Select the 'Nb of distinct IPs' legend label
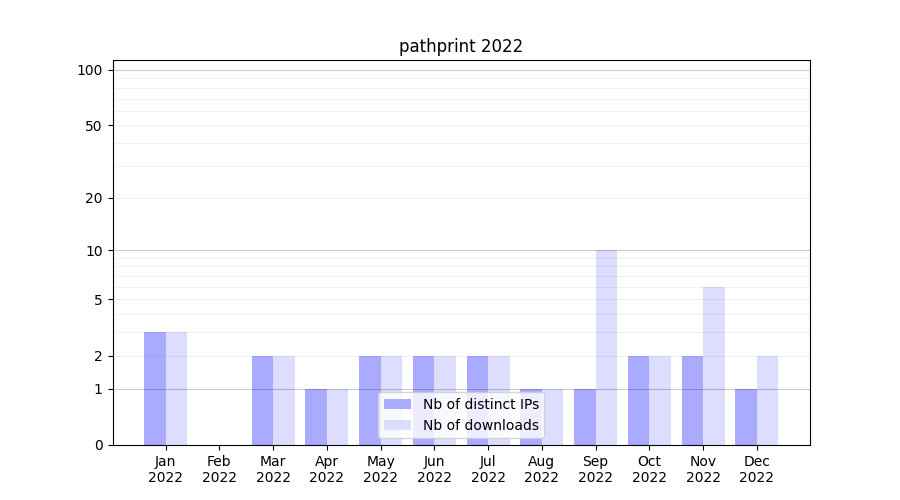Screen dimensions: 900x500 point(480,404)
